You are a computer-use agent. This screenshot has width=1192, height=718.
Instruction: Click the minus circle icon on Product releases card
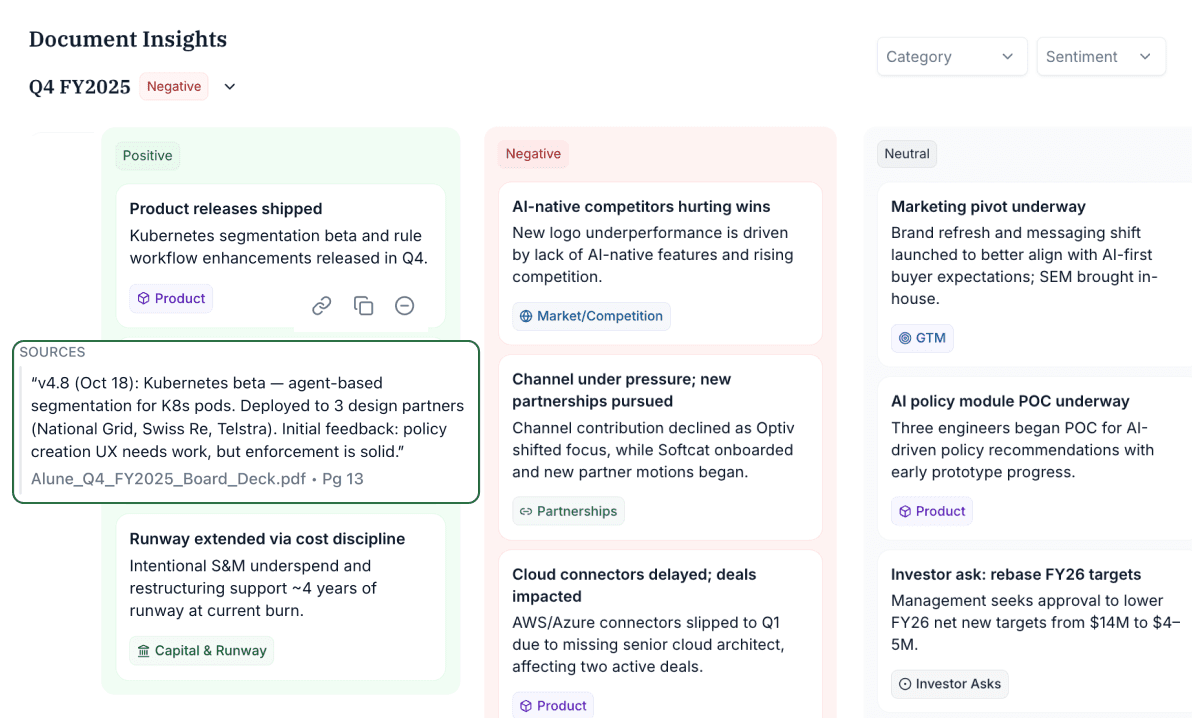click(404, 306)
